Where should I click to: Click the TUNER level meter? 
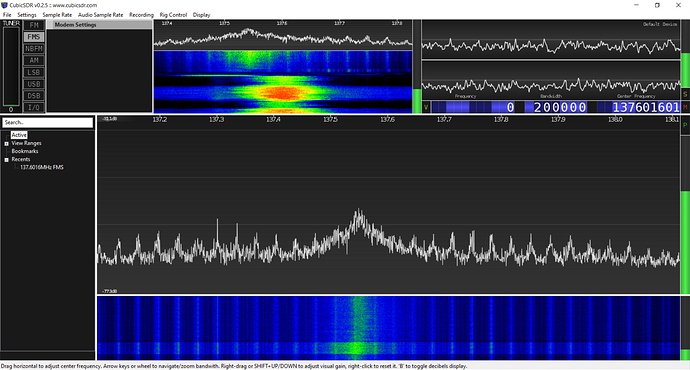click(x=11, y=67)
